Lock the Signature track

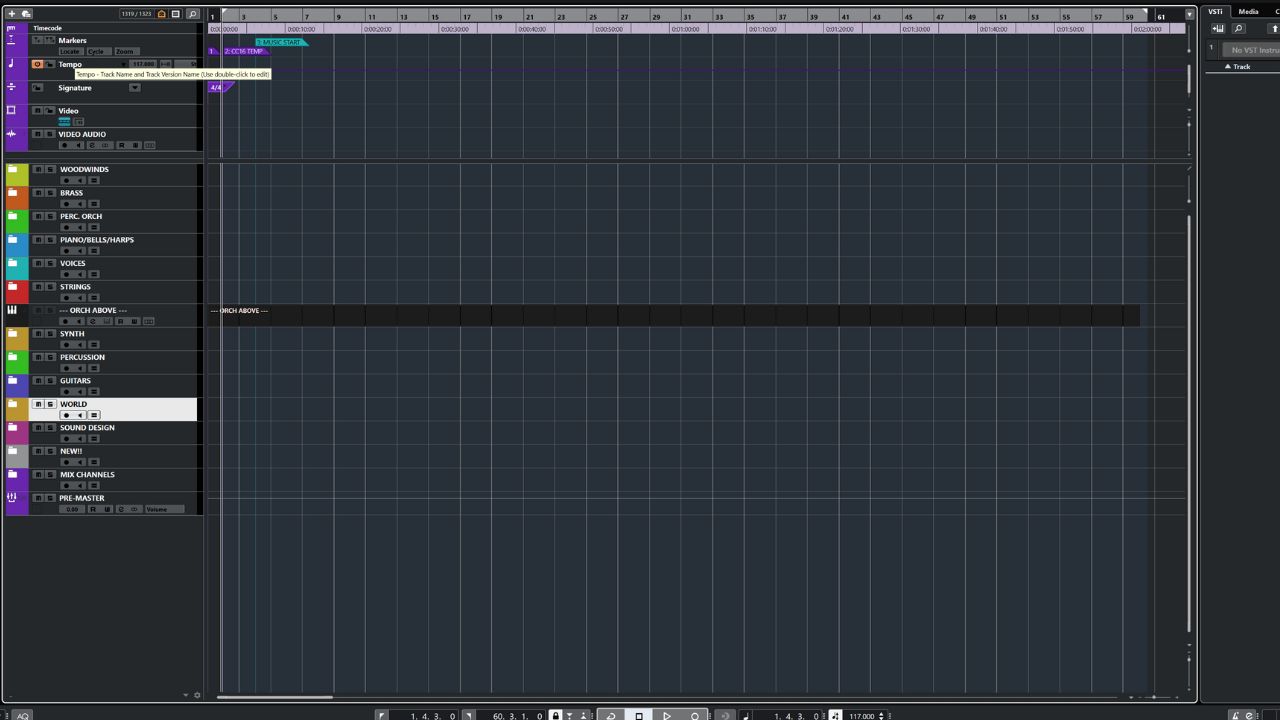click(x=38, y=87)
